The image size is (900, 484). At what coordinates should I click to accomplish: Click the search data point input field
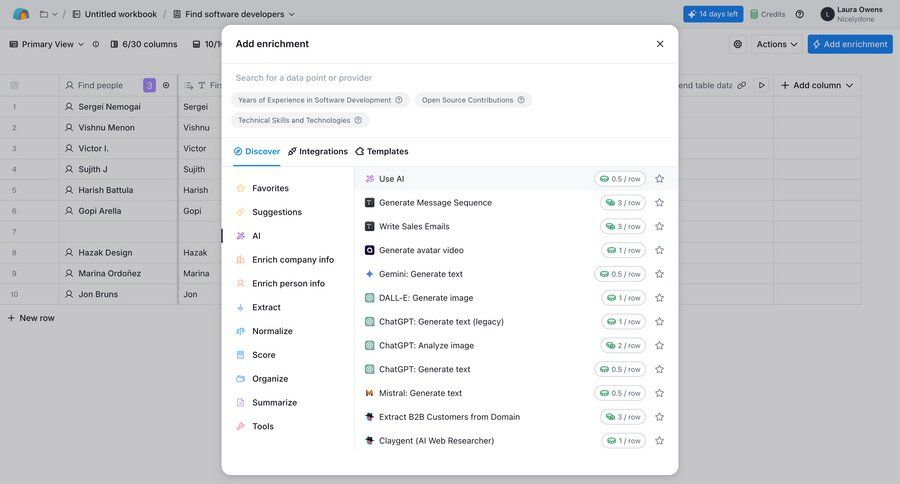coord(449,78)
